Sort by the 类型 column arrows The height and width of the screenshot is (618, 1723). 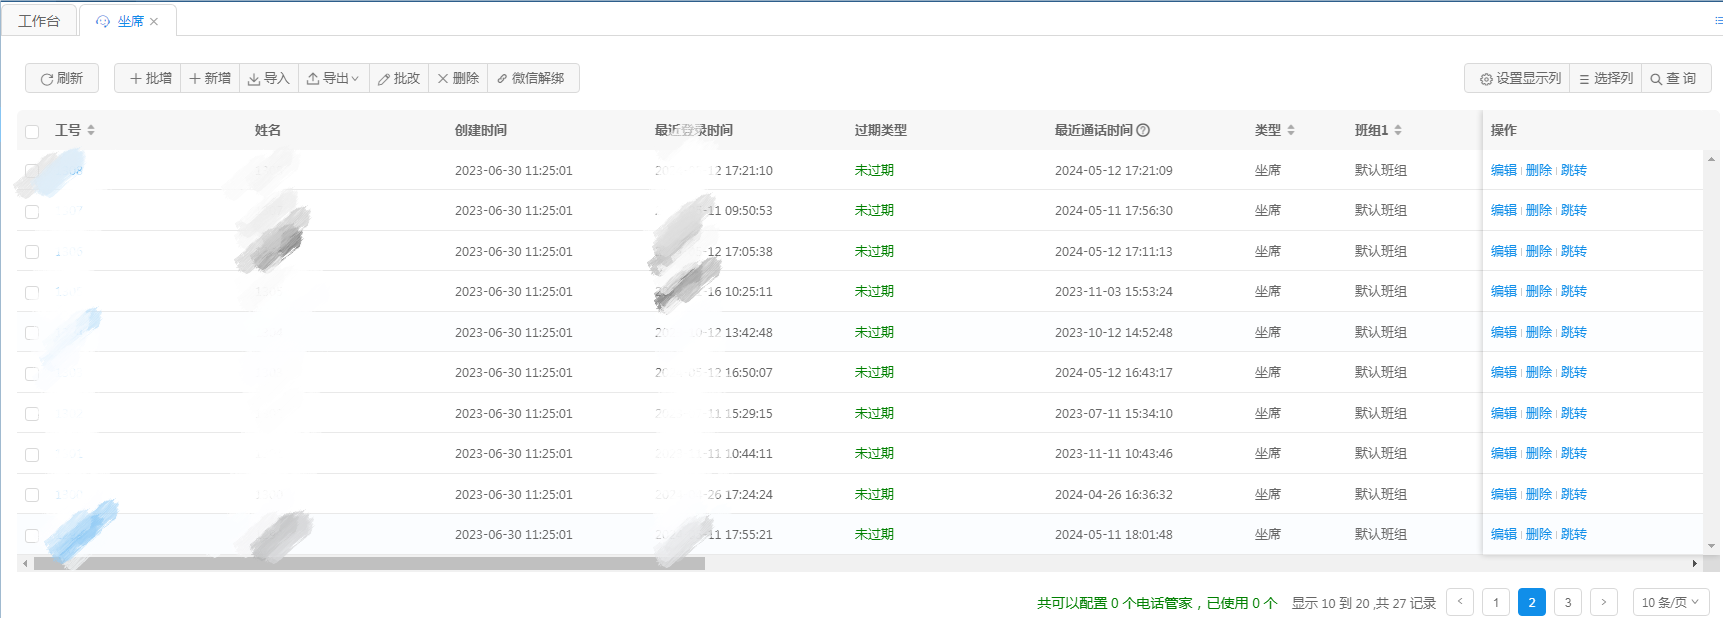tap(1291, 130)
